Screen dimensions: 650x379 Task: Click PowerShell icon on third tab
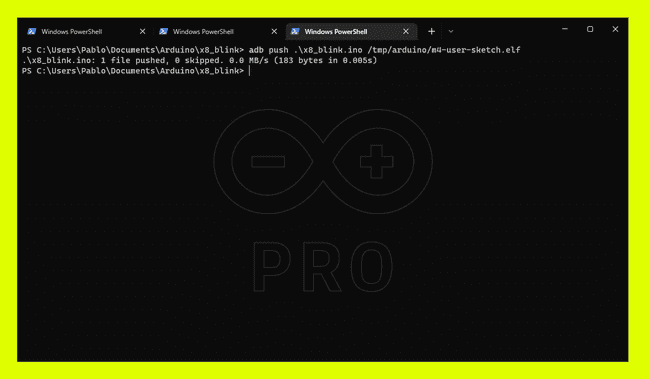295,32
